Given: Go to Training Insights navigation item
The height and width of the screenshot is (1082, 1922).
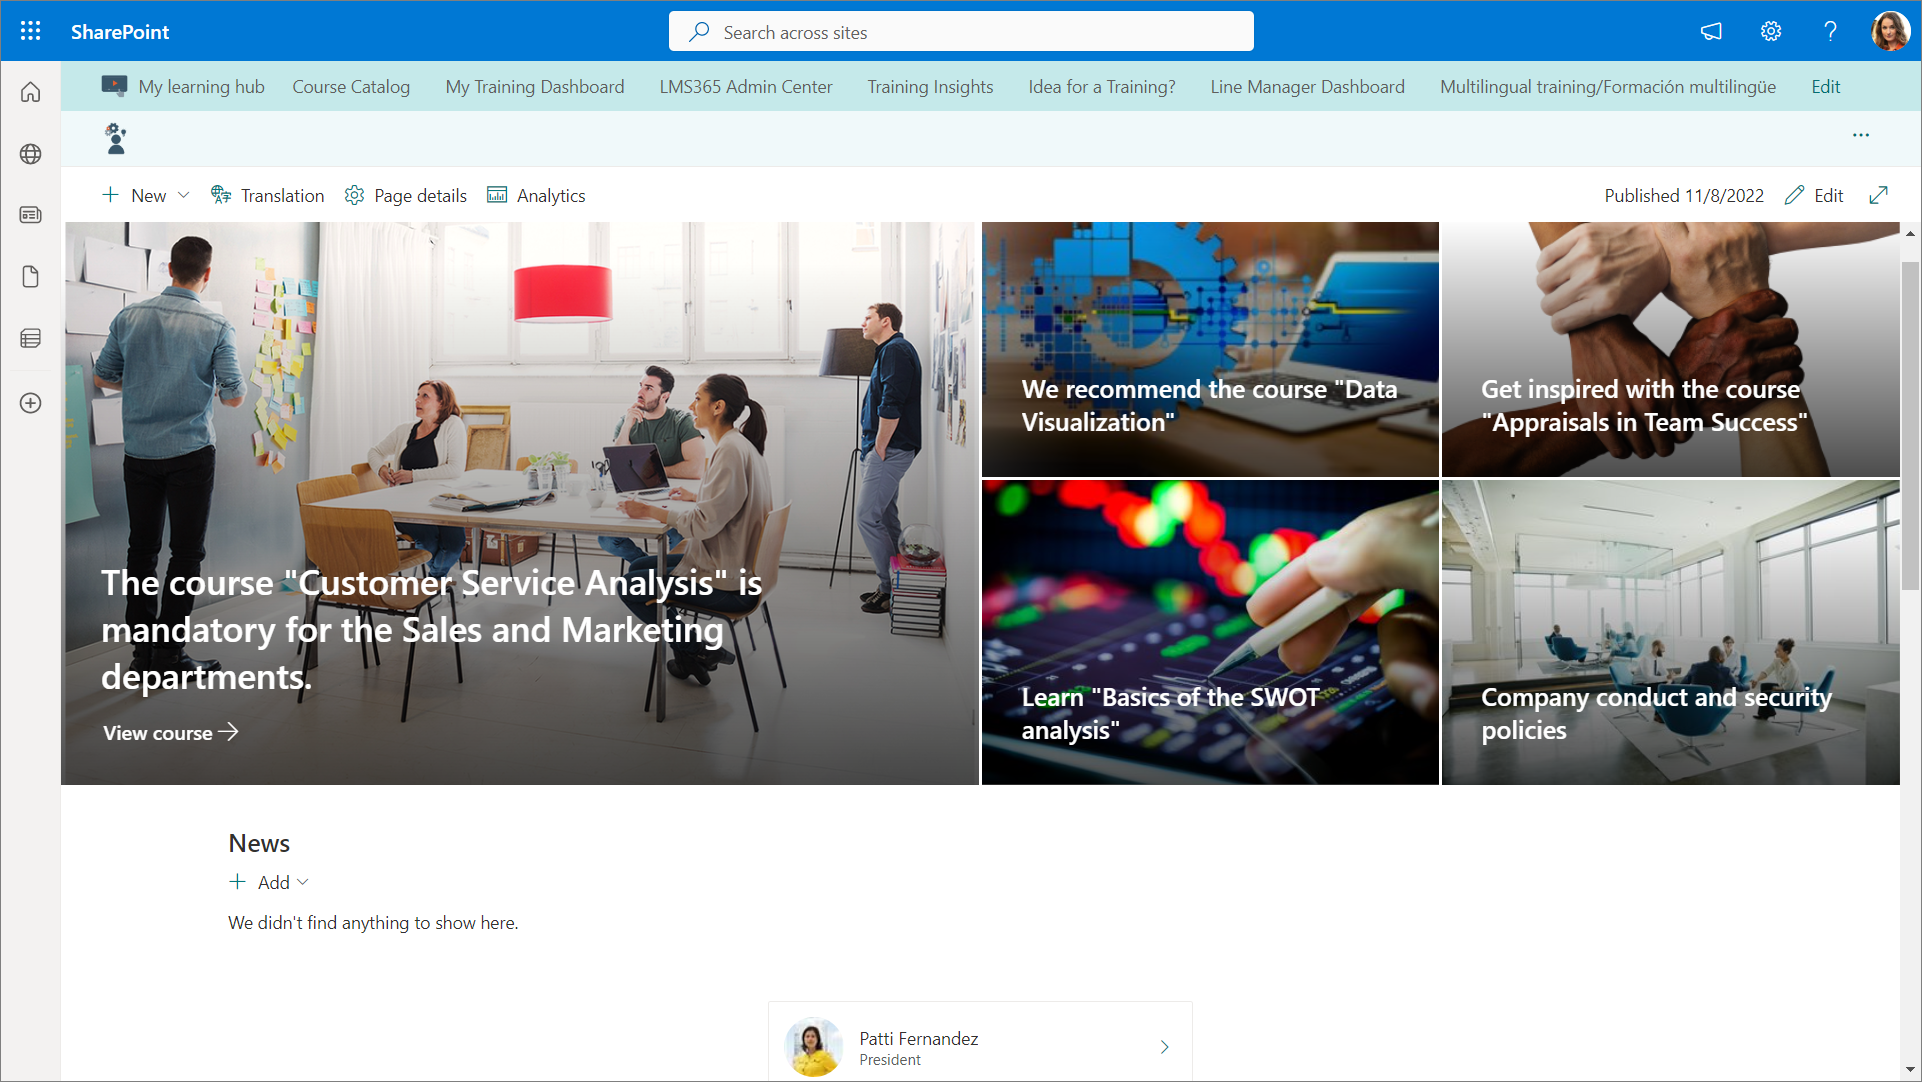Looking at the screenshot, I should (x=929, y=87).
